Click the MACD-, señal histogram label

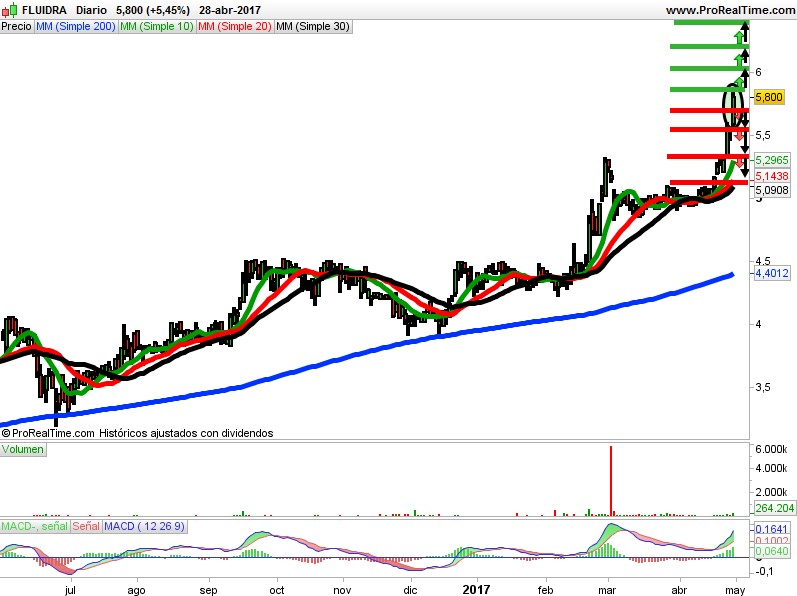coord(35,526)
